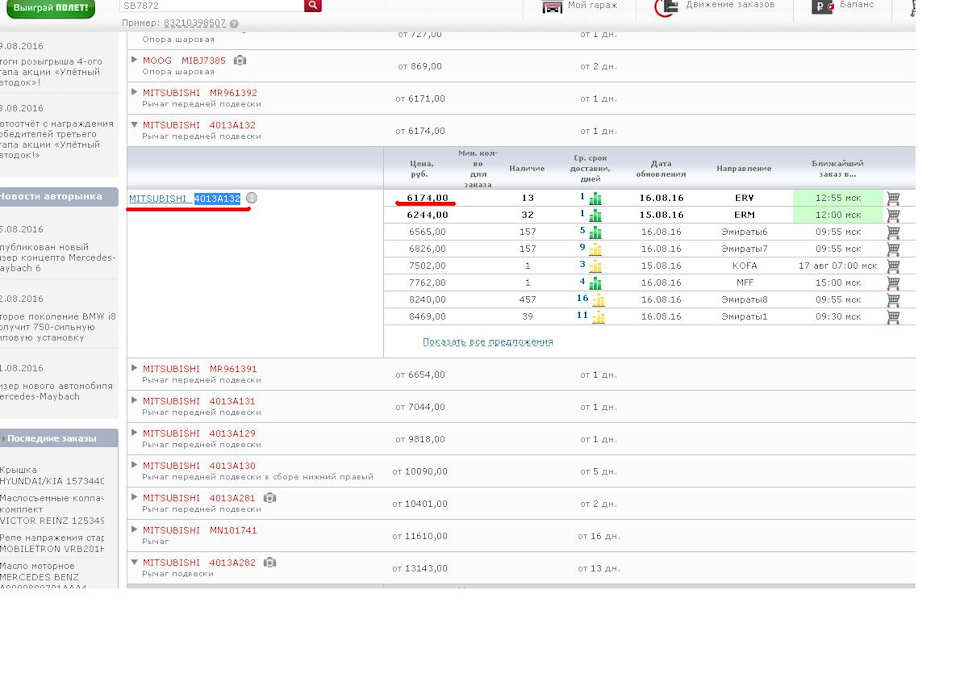Click the search field containing SB7872
The height and width of the screenshot is (678, 960).
(x=212, y=6)
